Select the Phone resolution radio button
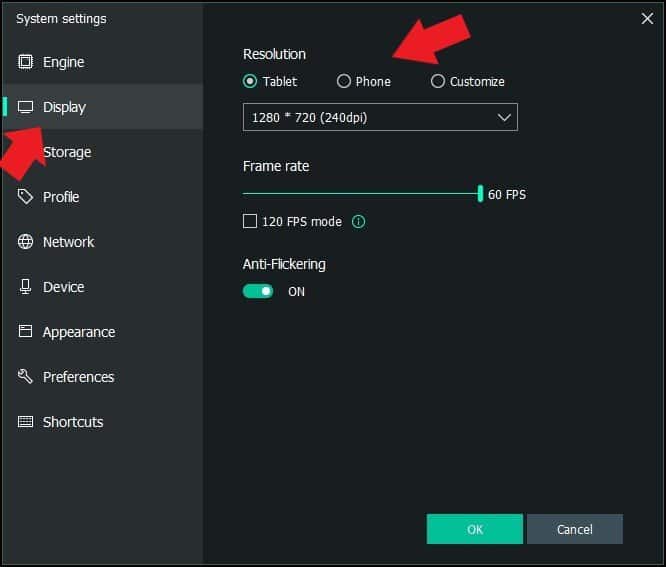The image size is (666, 567). click(344, 82)
